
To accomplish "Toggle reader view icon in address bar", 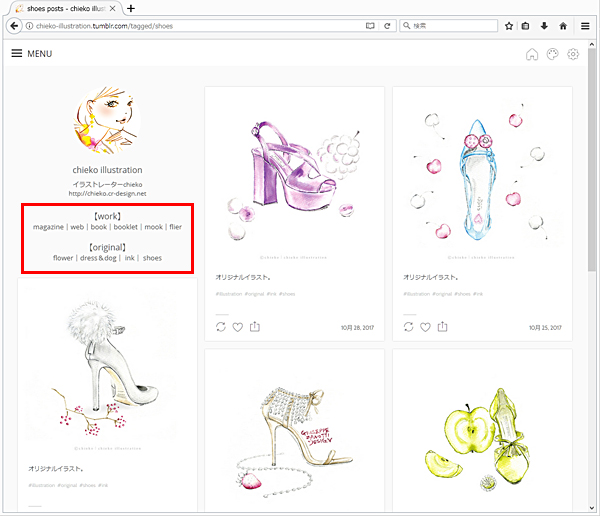I will click(370, 26).
